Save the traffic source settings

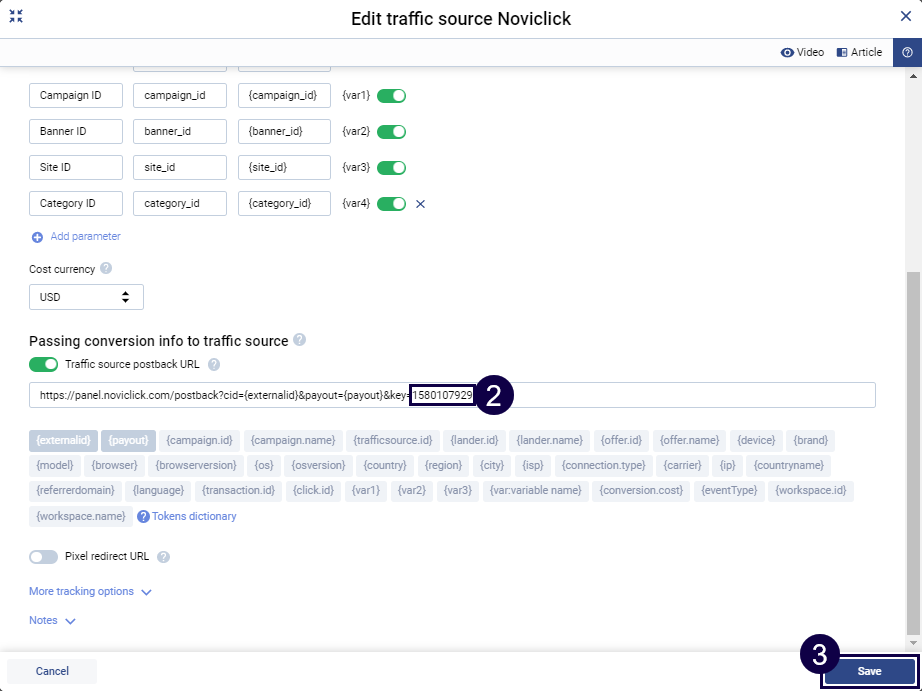click(x=869, y=671)
